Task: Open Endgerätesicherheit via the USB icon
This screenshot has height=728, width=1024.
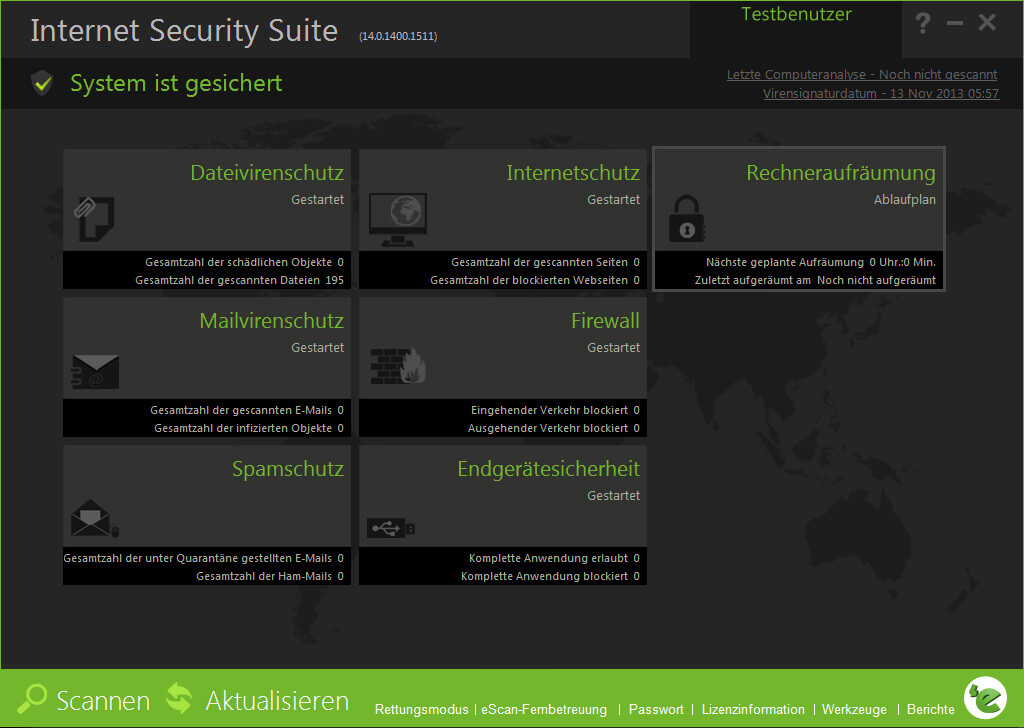Action: coord(390,527)
